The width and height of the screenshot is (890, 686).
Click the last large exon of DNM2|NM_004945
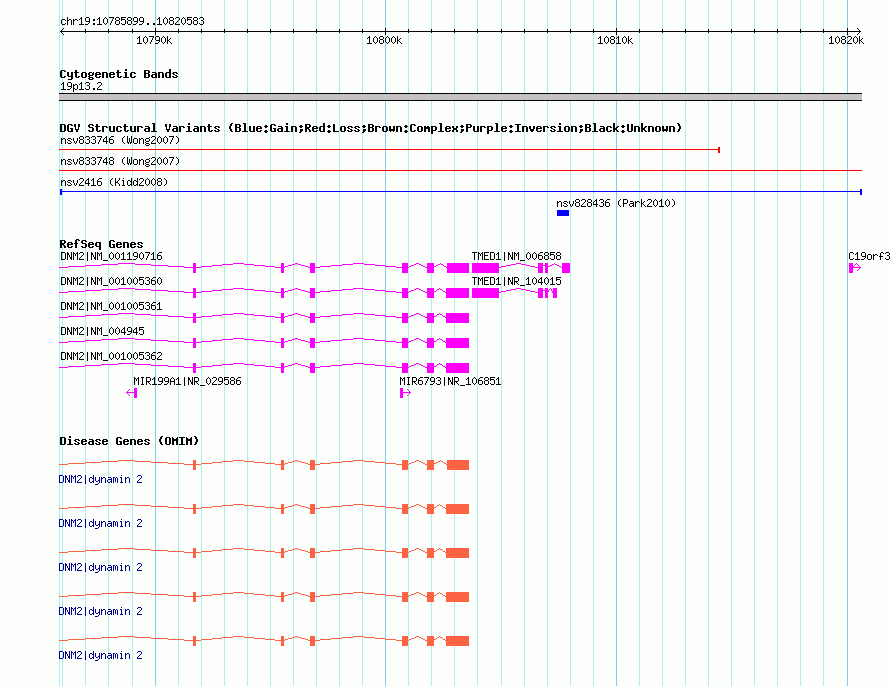[457, 343]
